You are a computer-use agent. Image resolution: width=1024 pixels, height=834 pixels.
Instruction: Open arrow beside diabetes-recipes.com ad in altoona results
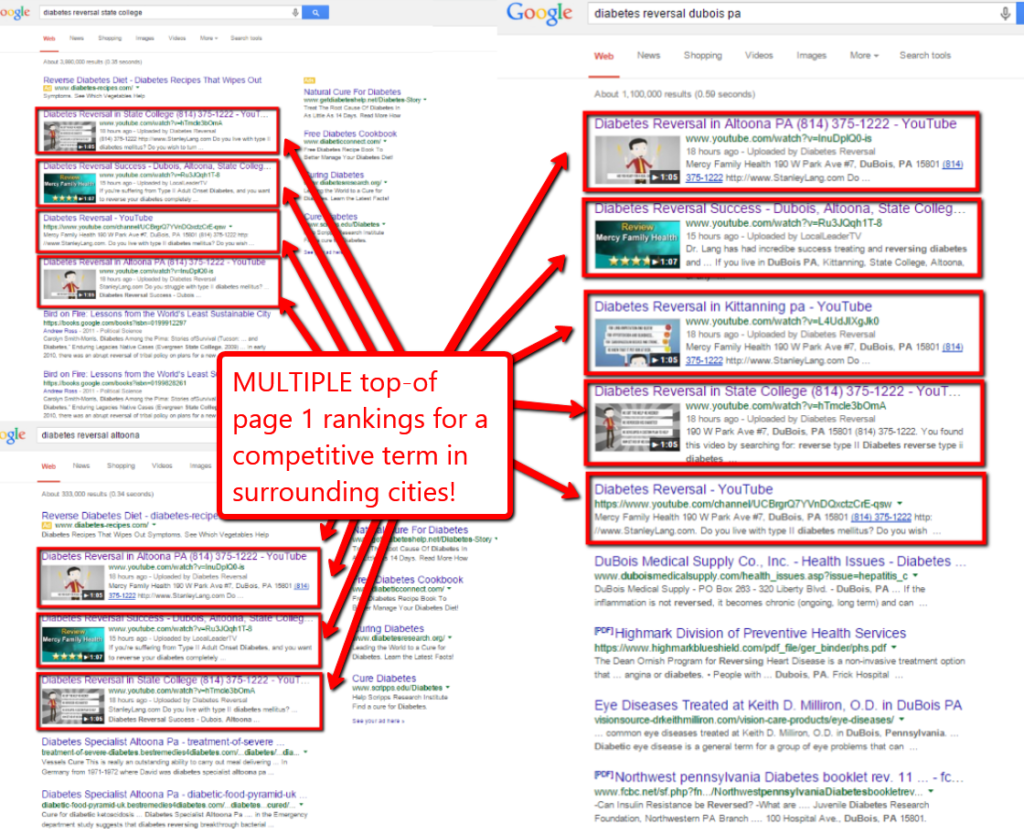tap(153, 524)
